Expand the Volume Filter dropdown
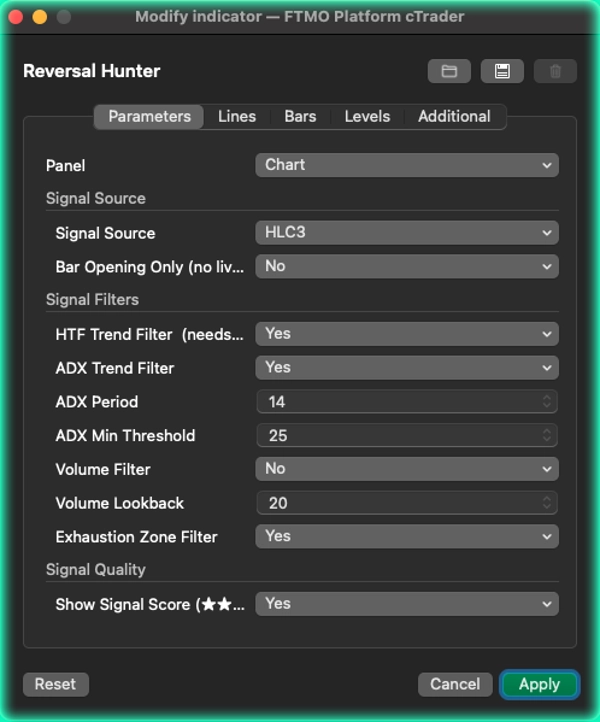 (x=407, y=469)
